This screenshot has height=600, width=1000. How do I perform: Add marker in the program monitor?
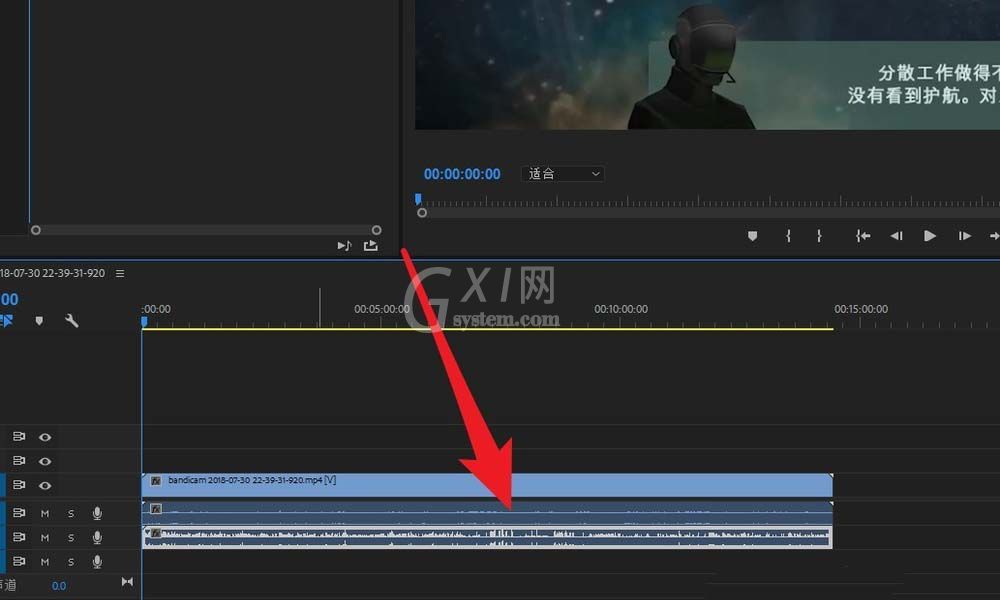coord(753,237)
